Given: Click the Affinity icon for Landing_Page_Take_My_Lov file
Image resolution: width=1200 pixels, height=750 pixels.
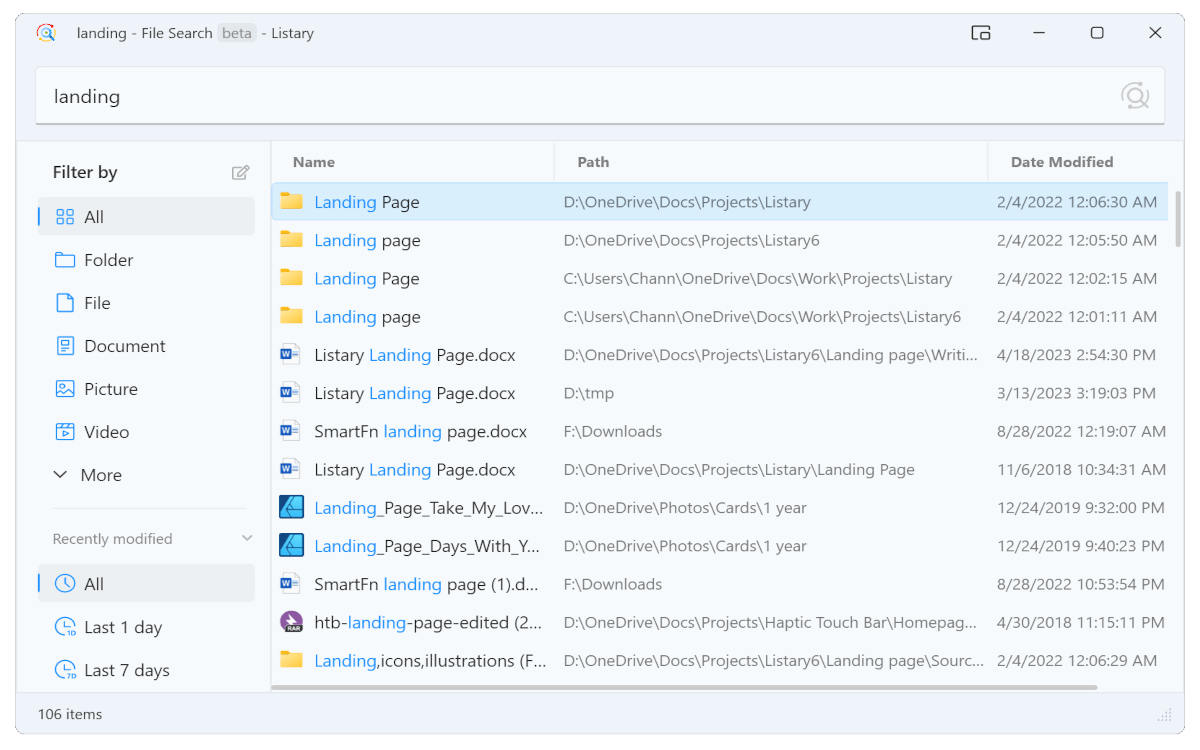Looking at the screenshot, I should click(x=291, y=508).
